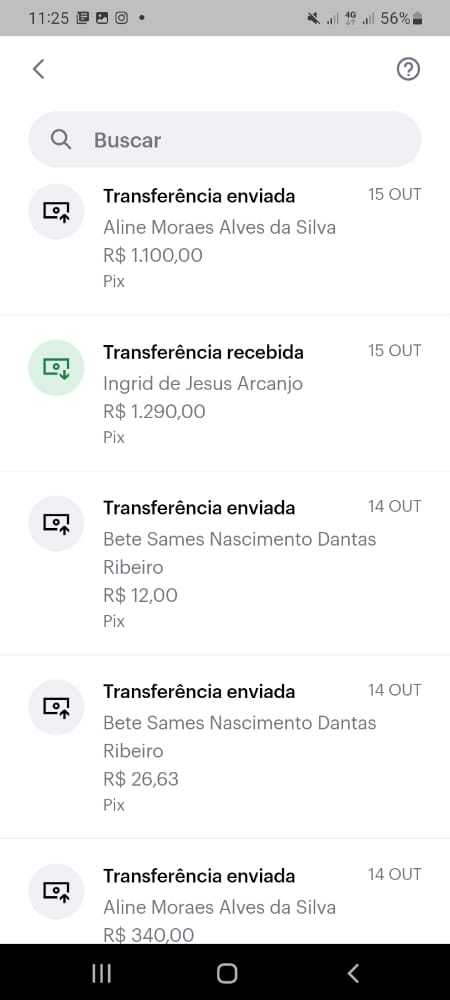Tap green received-transfer icon for Ingrid

(56, 367)
